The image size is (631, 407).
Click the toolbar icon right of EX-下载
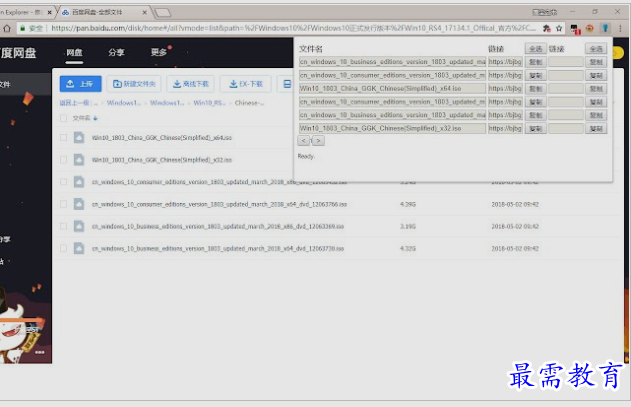coord(287,84)
